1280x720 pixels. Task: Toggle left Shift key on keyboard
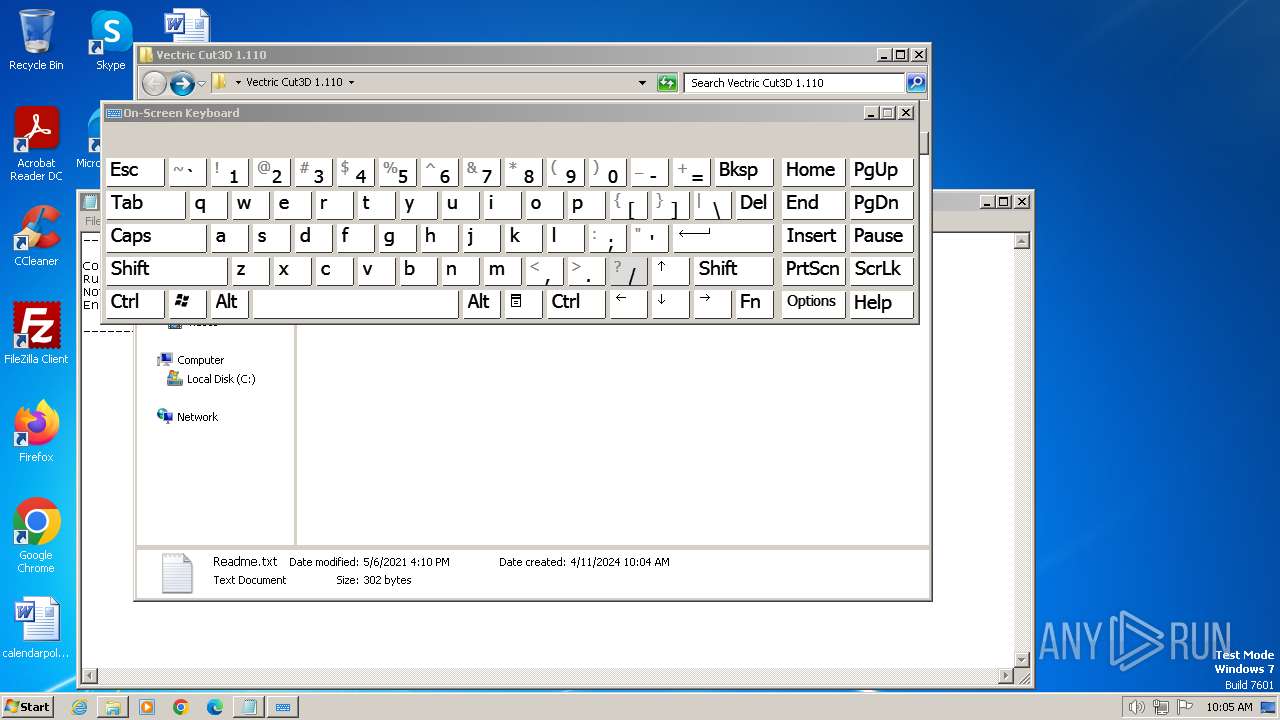click(x=166, y=270)
